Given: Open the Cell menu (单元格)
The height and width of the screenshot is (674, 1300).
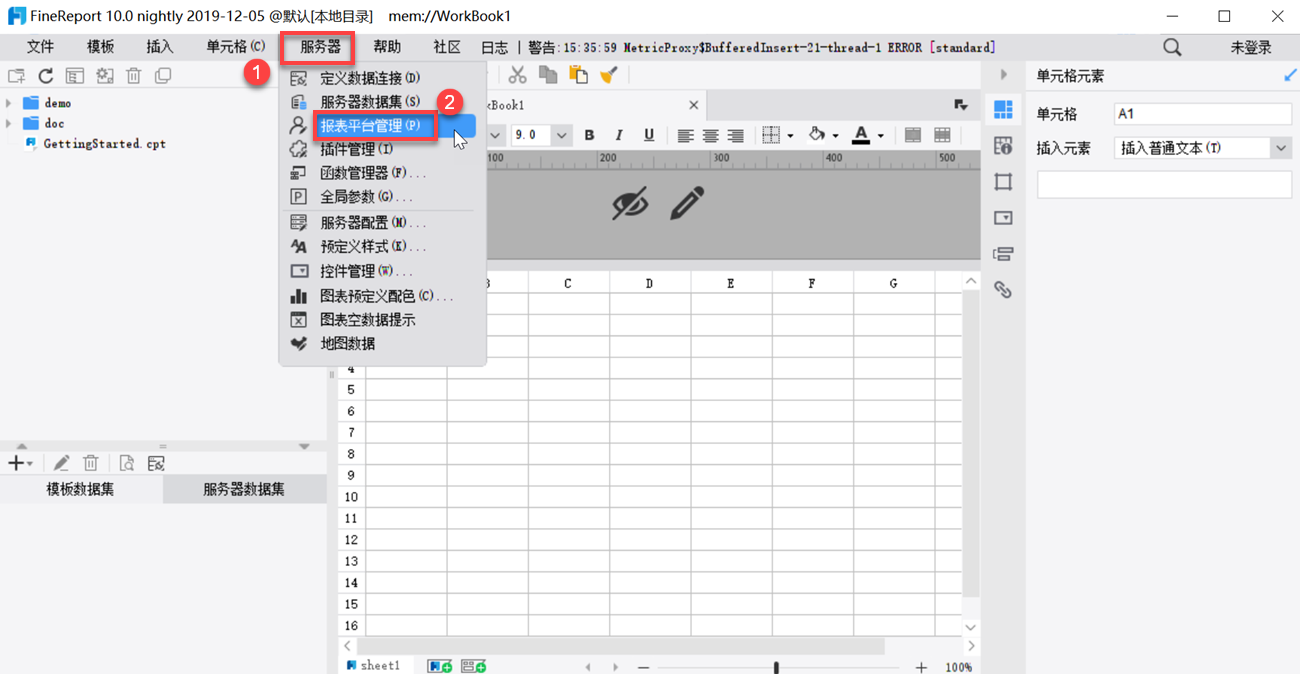Looking at the screenshot, I should coord(236,47).
